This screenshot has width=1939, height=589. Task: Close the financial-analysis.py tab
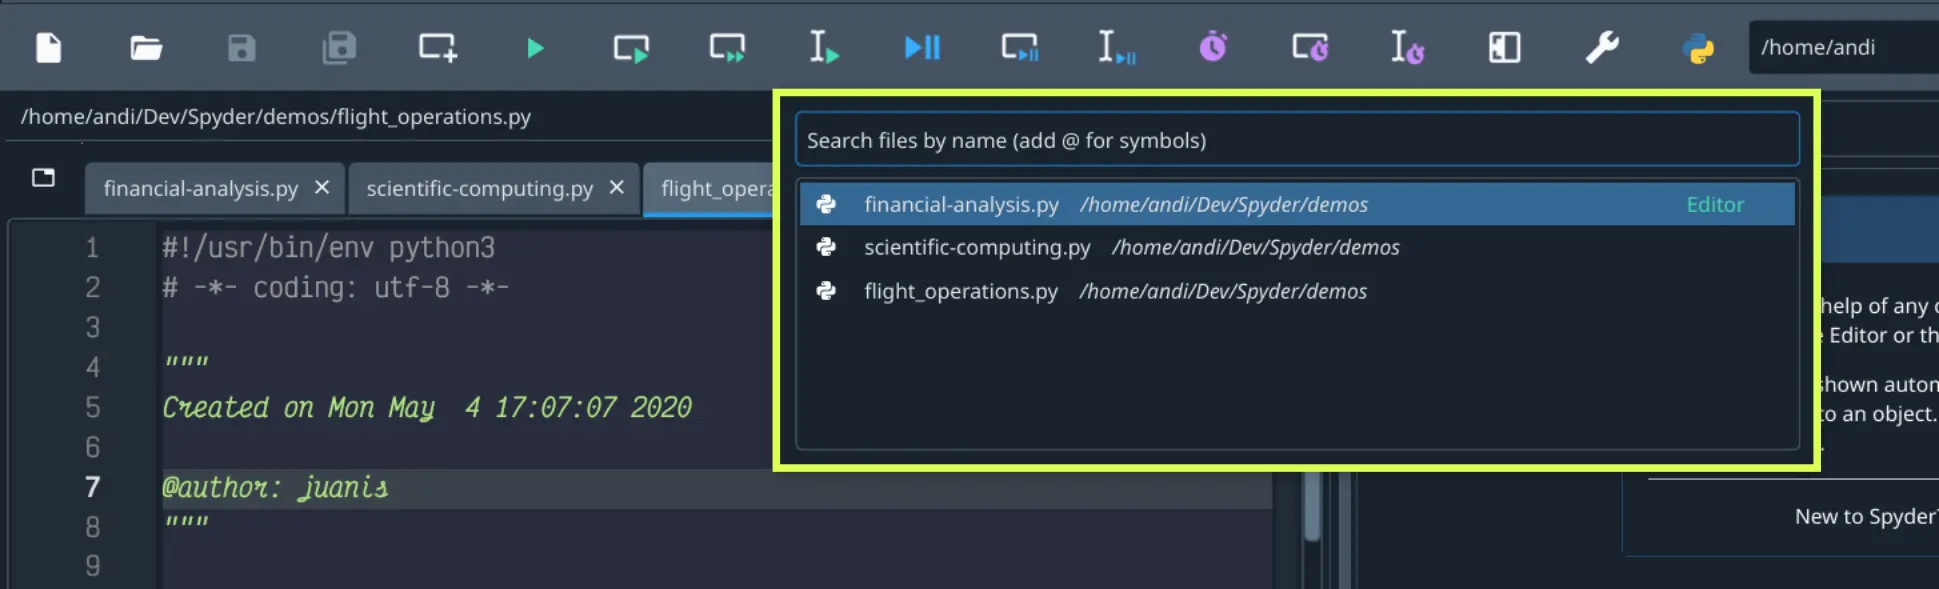click(322, 187)
